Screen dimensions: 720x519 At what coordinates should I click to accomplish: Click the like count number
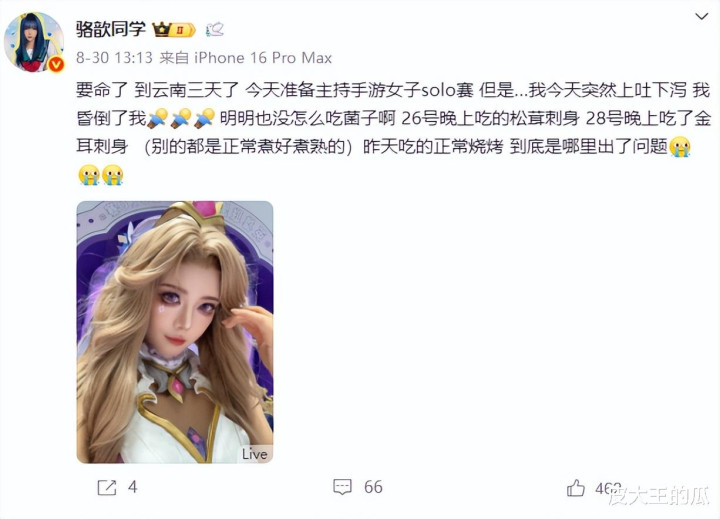(608, 488)
